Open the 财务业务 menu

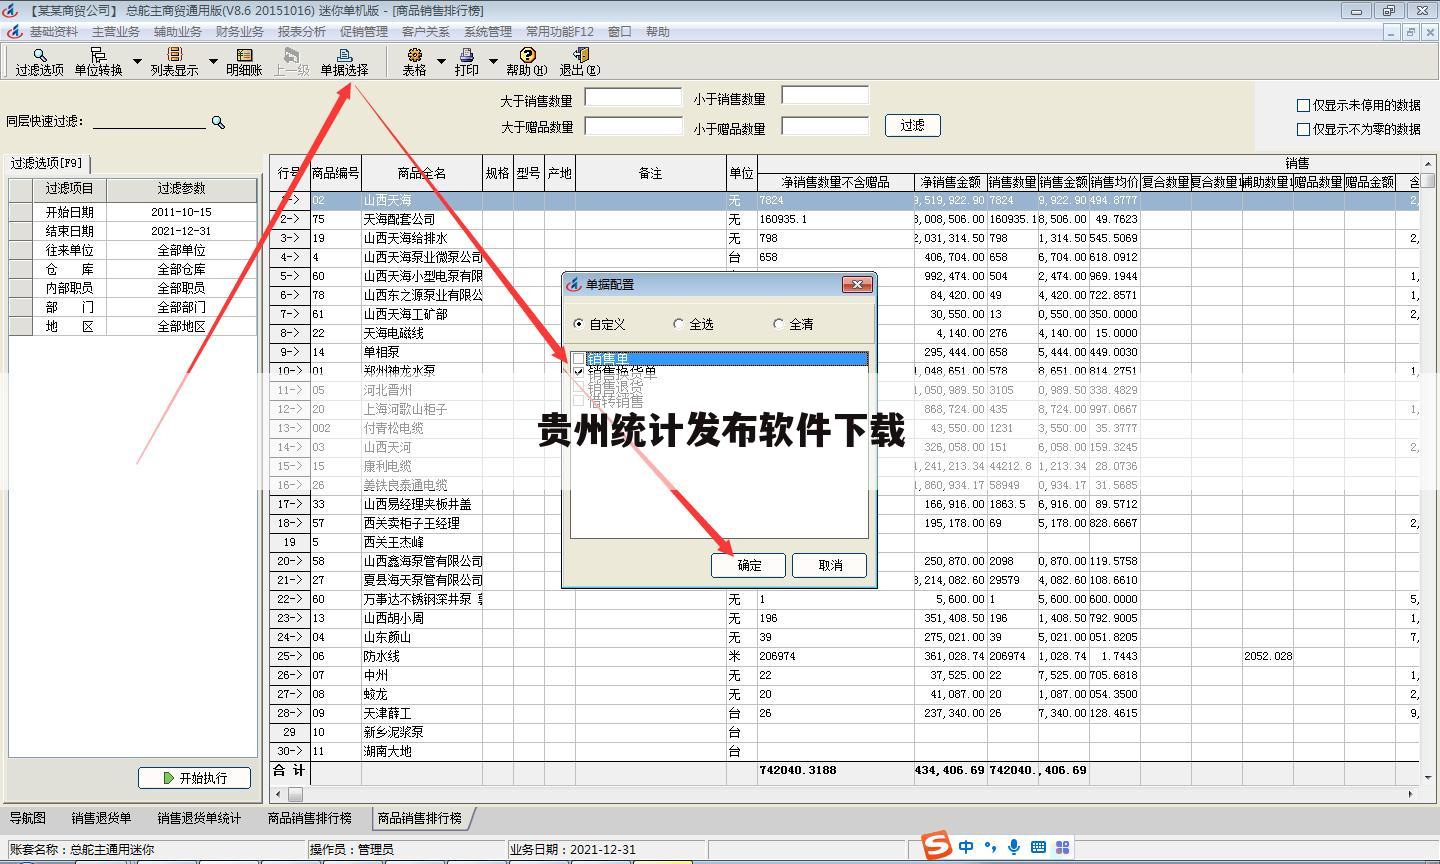tap(239, 32)
